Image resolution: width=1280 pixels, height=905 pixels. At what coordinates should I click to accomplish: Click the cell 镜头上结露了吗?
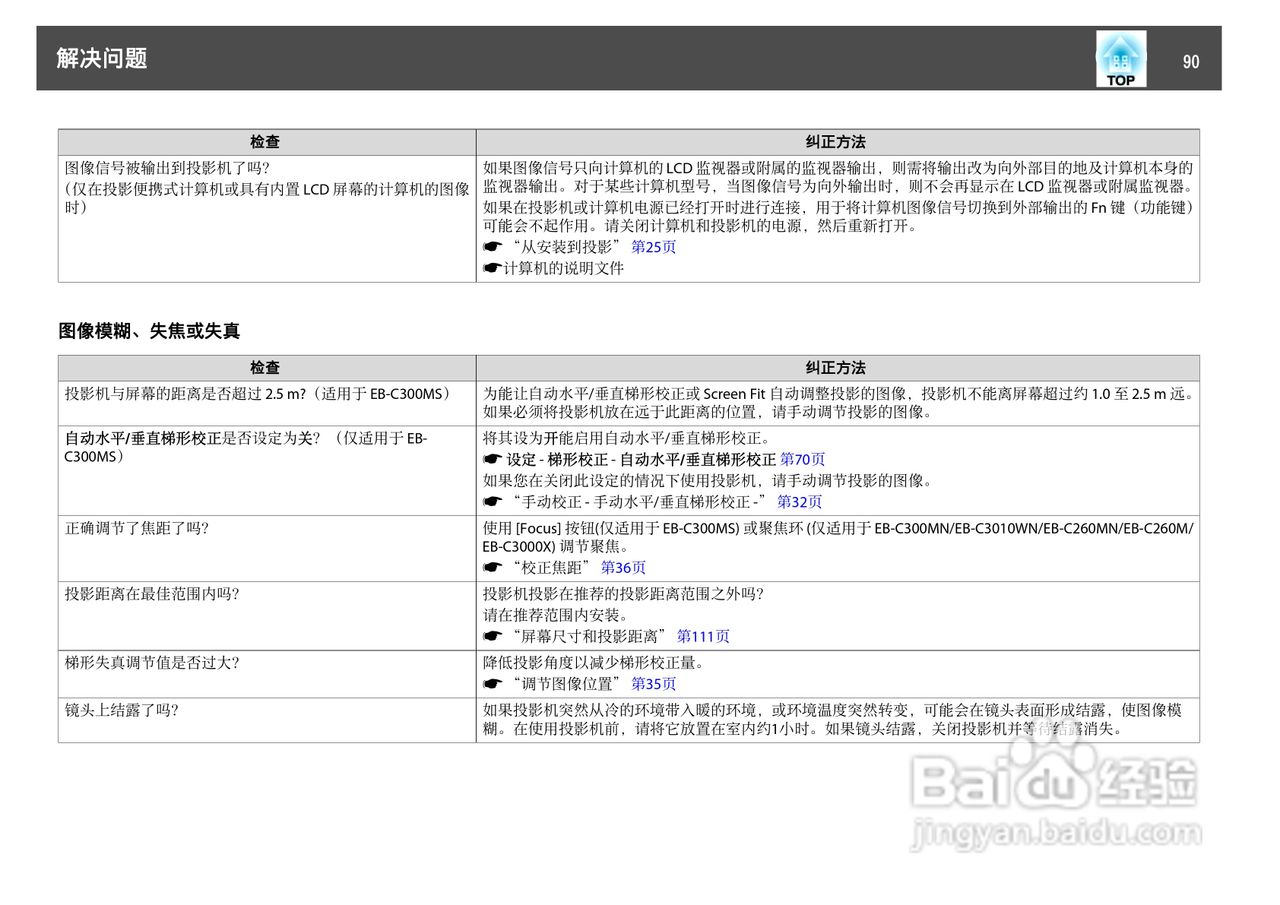(267, 720)
